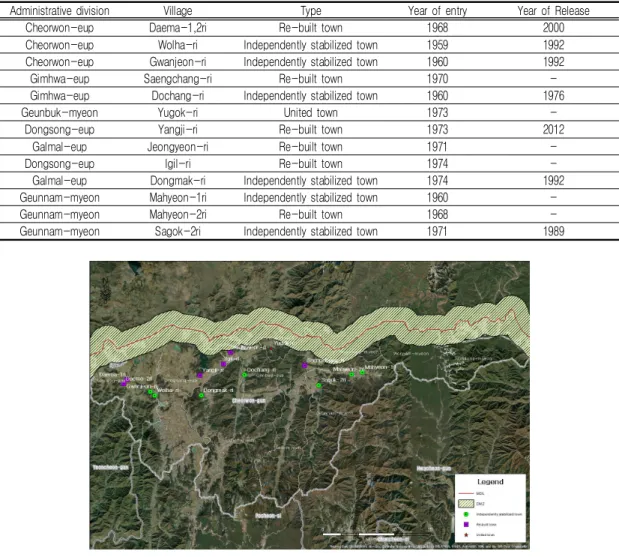Click the 'Type' column header
The height and width of the screenshot is (557, 619).
[311, 11]
